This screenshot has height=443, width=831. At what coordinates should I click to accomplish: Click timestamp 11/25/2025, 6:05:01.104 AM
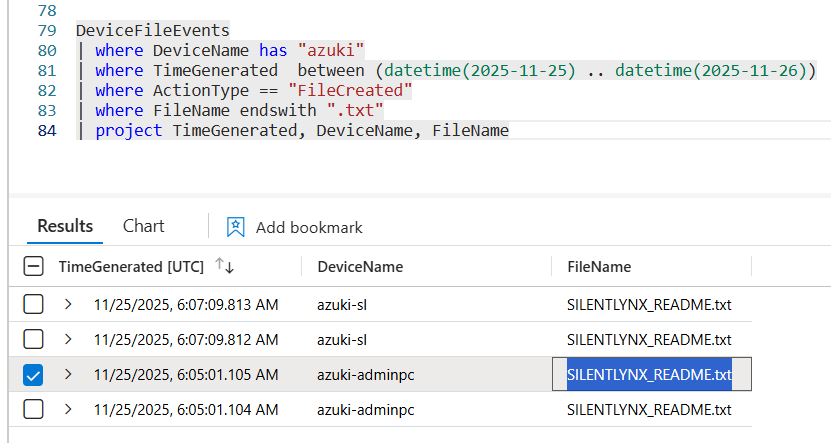click(186, 410)
